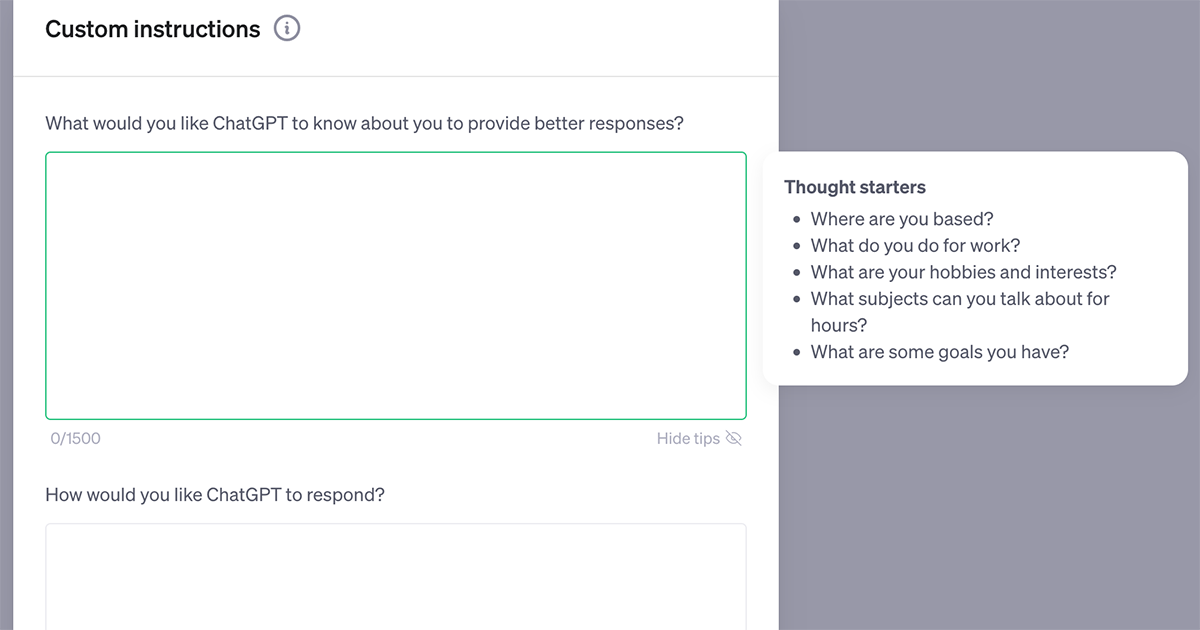
Task: Select 'What do you do for work?' tip
Action: [915, 245]
